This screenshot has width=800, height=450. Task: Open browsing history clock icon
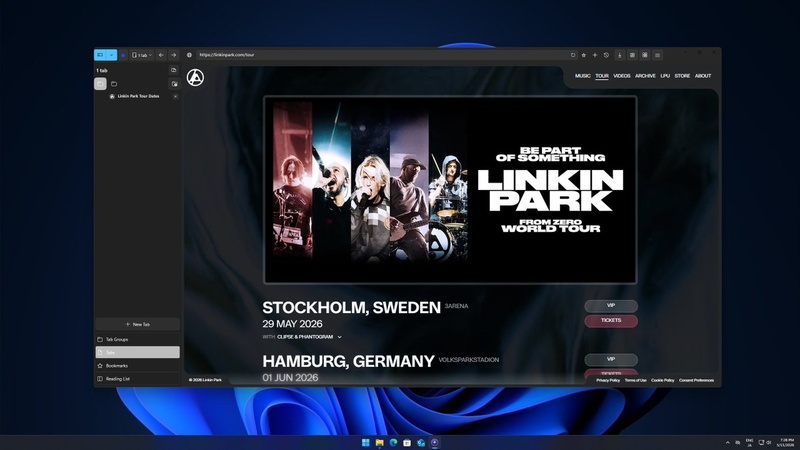click(x=606, y=55)
